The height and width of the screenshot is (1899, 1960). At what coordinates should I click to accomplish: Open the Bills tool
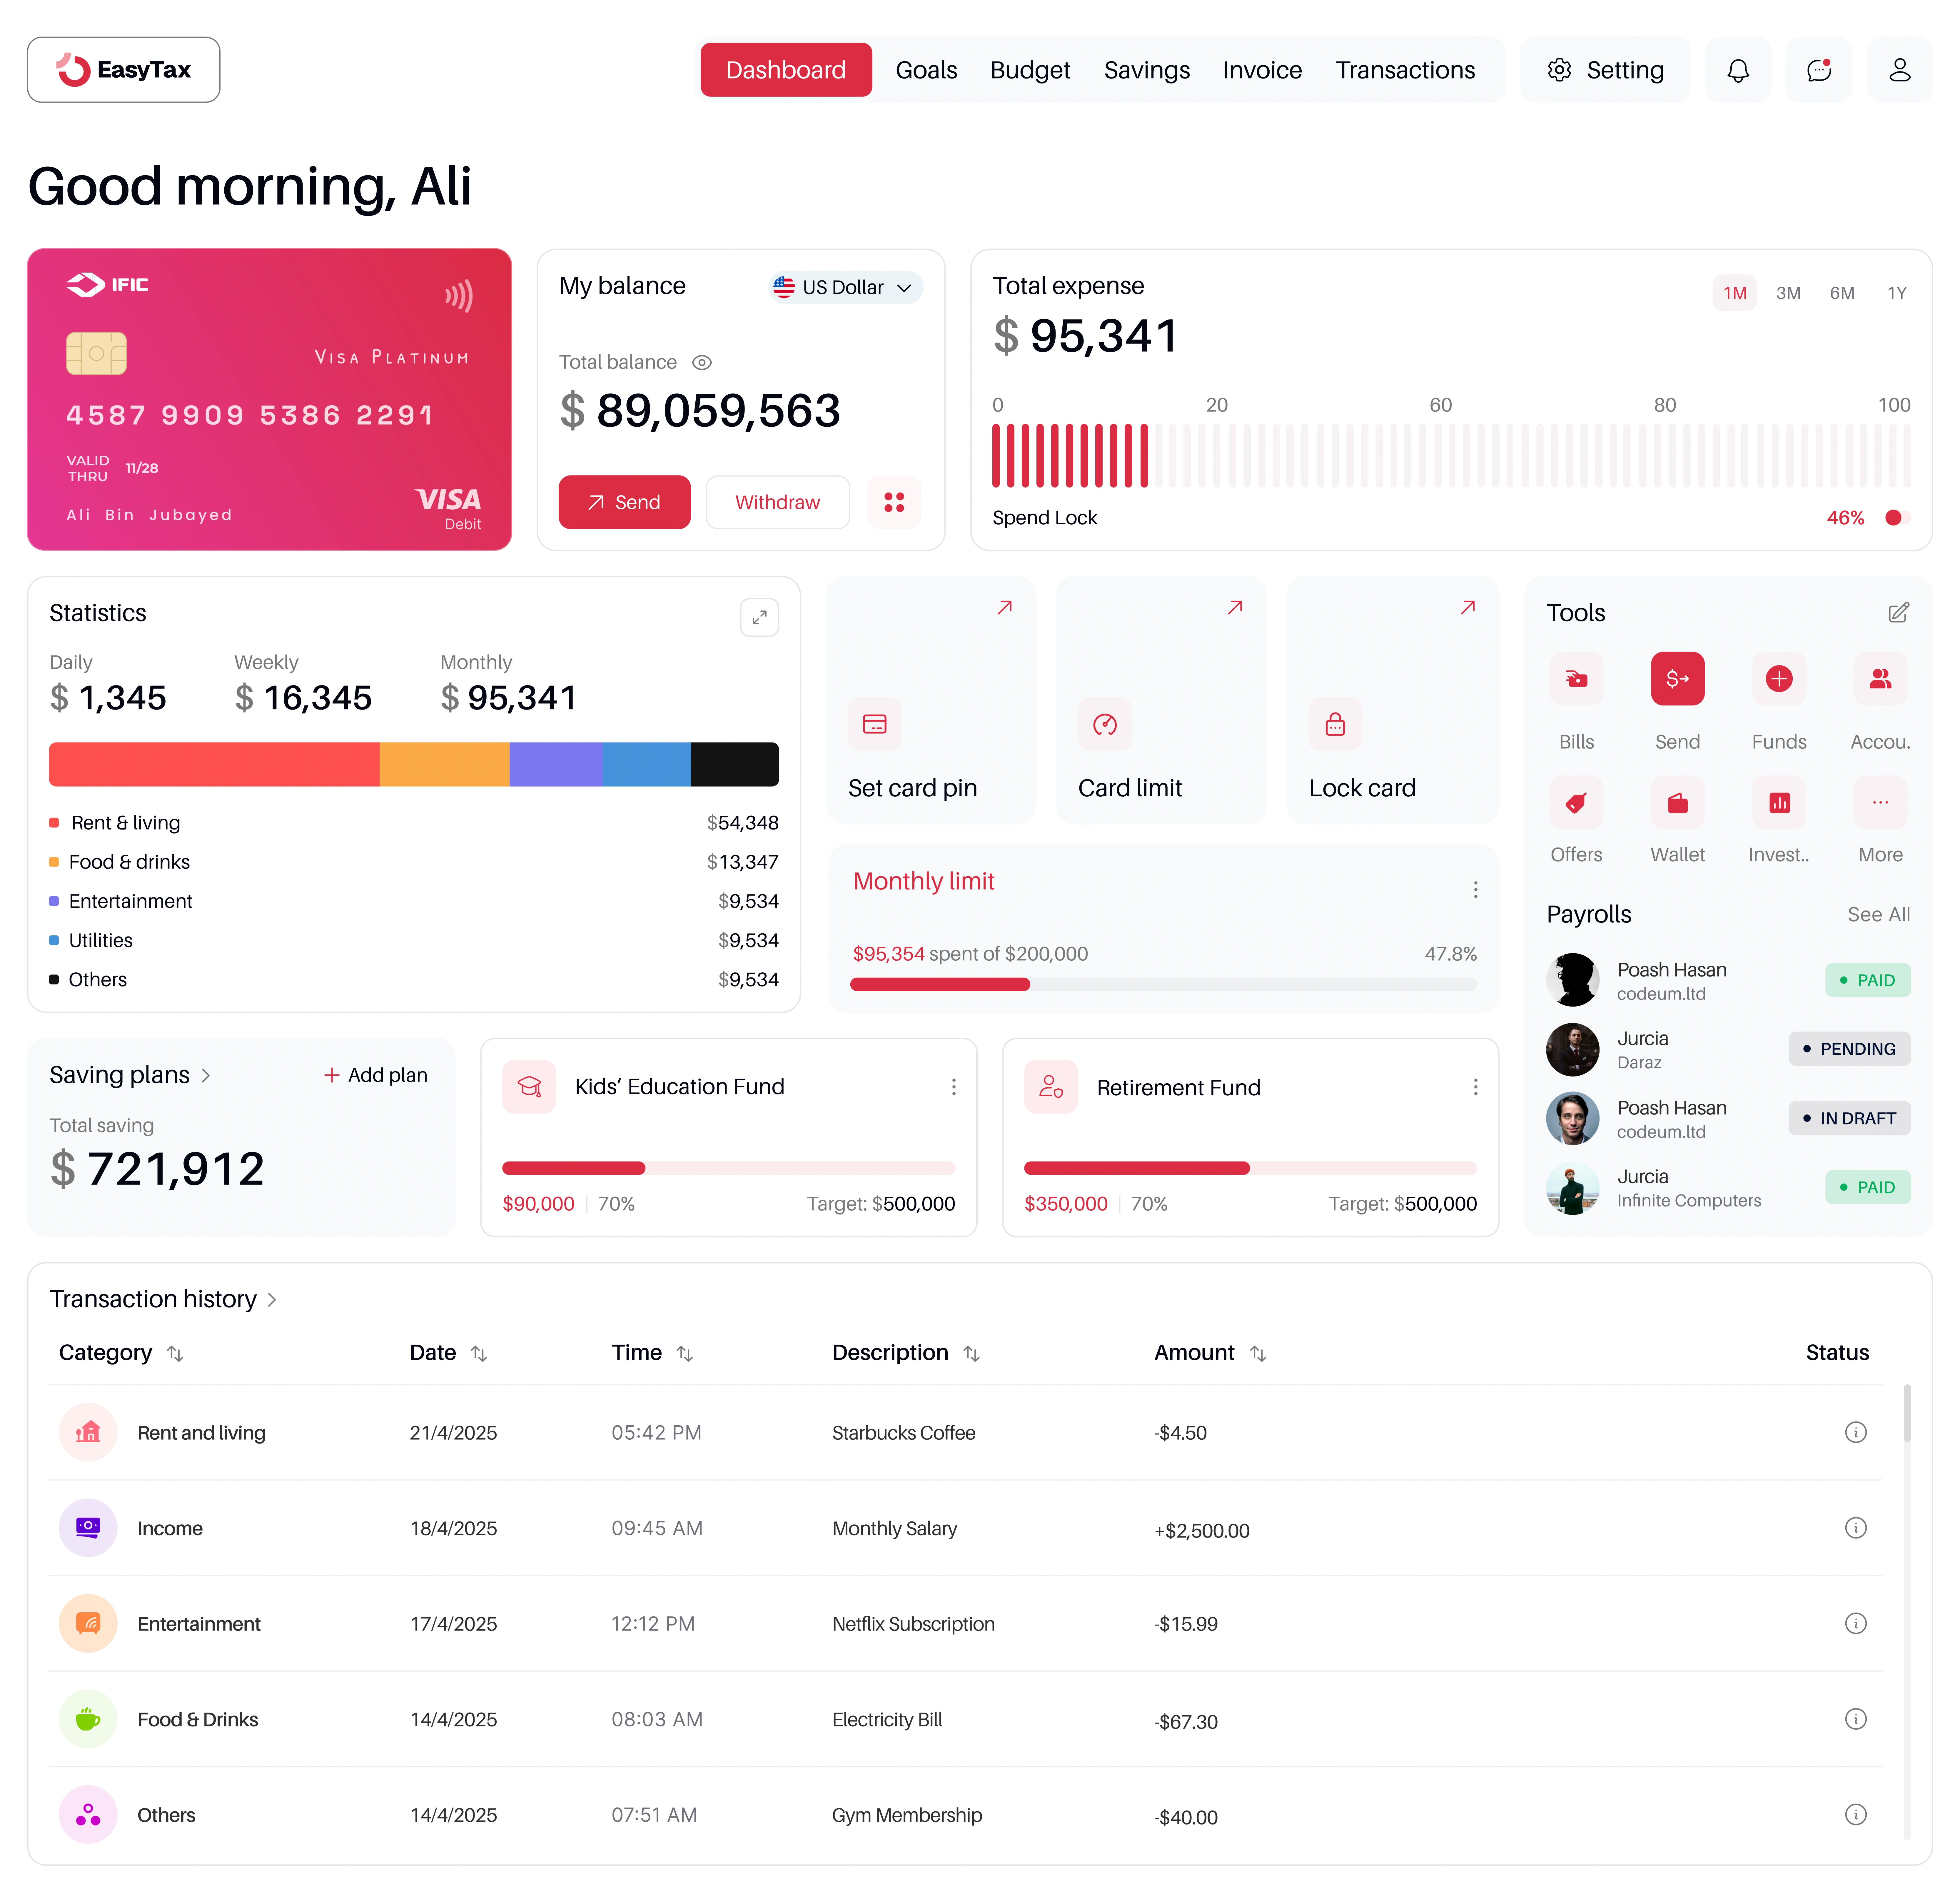click(x=1576, y=679)
